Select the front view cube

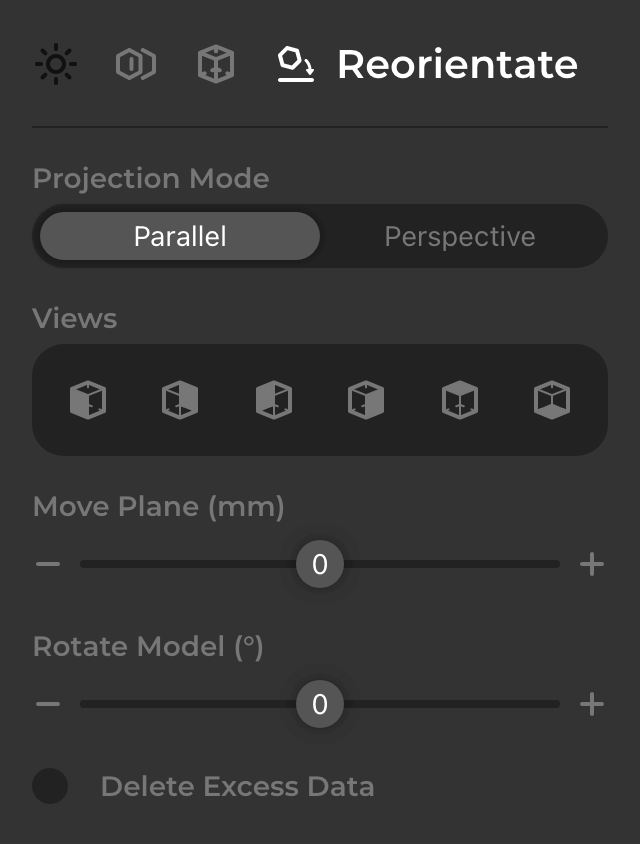click(88, 400)
